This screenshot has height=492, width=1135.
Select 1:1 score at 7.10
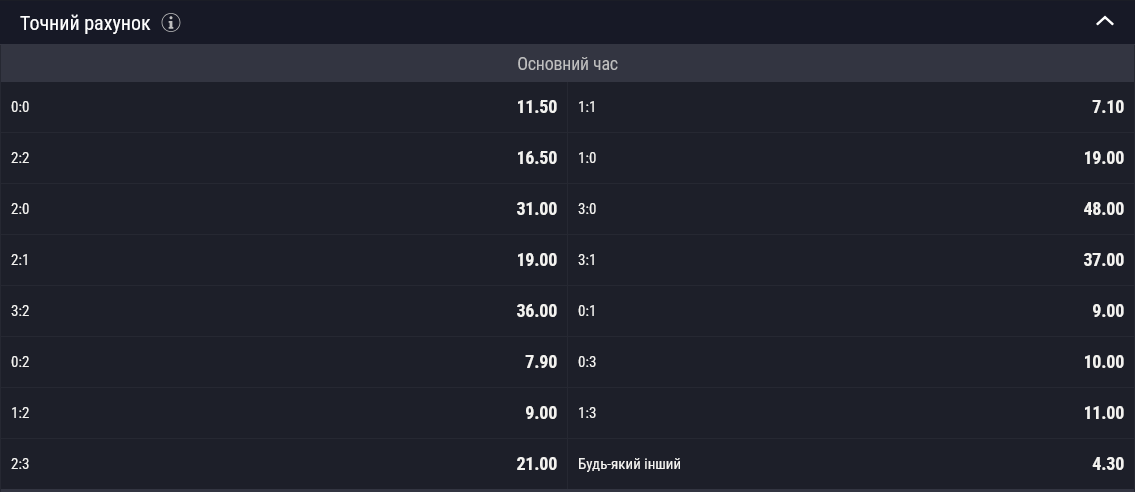[x=851, y=107]
